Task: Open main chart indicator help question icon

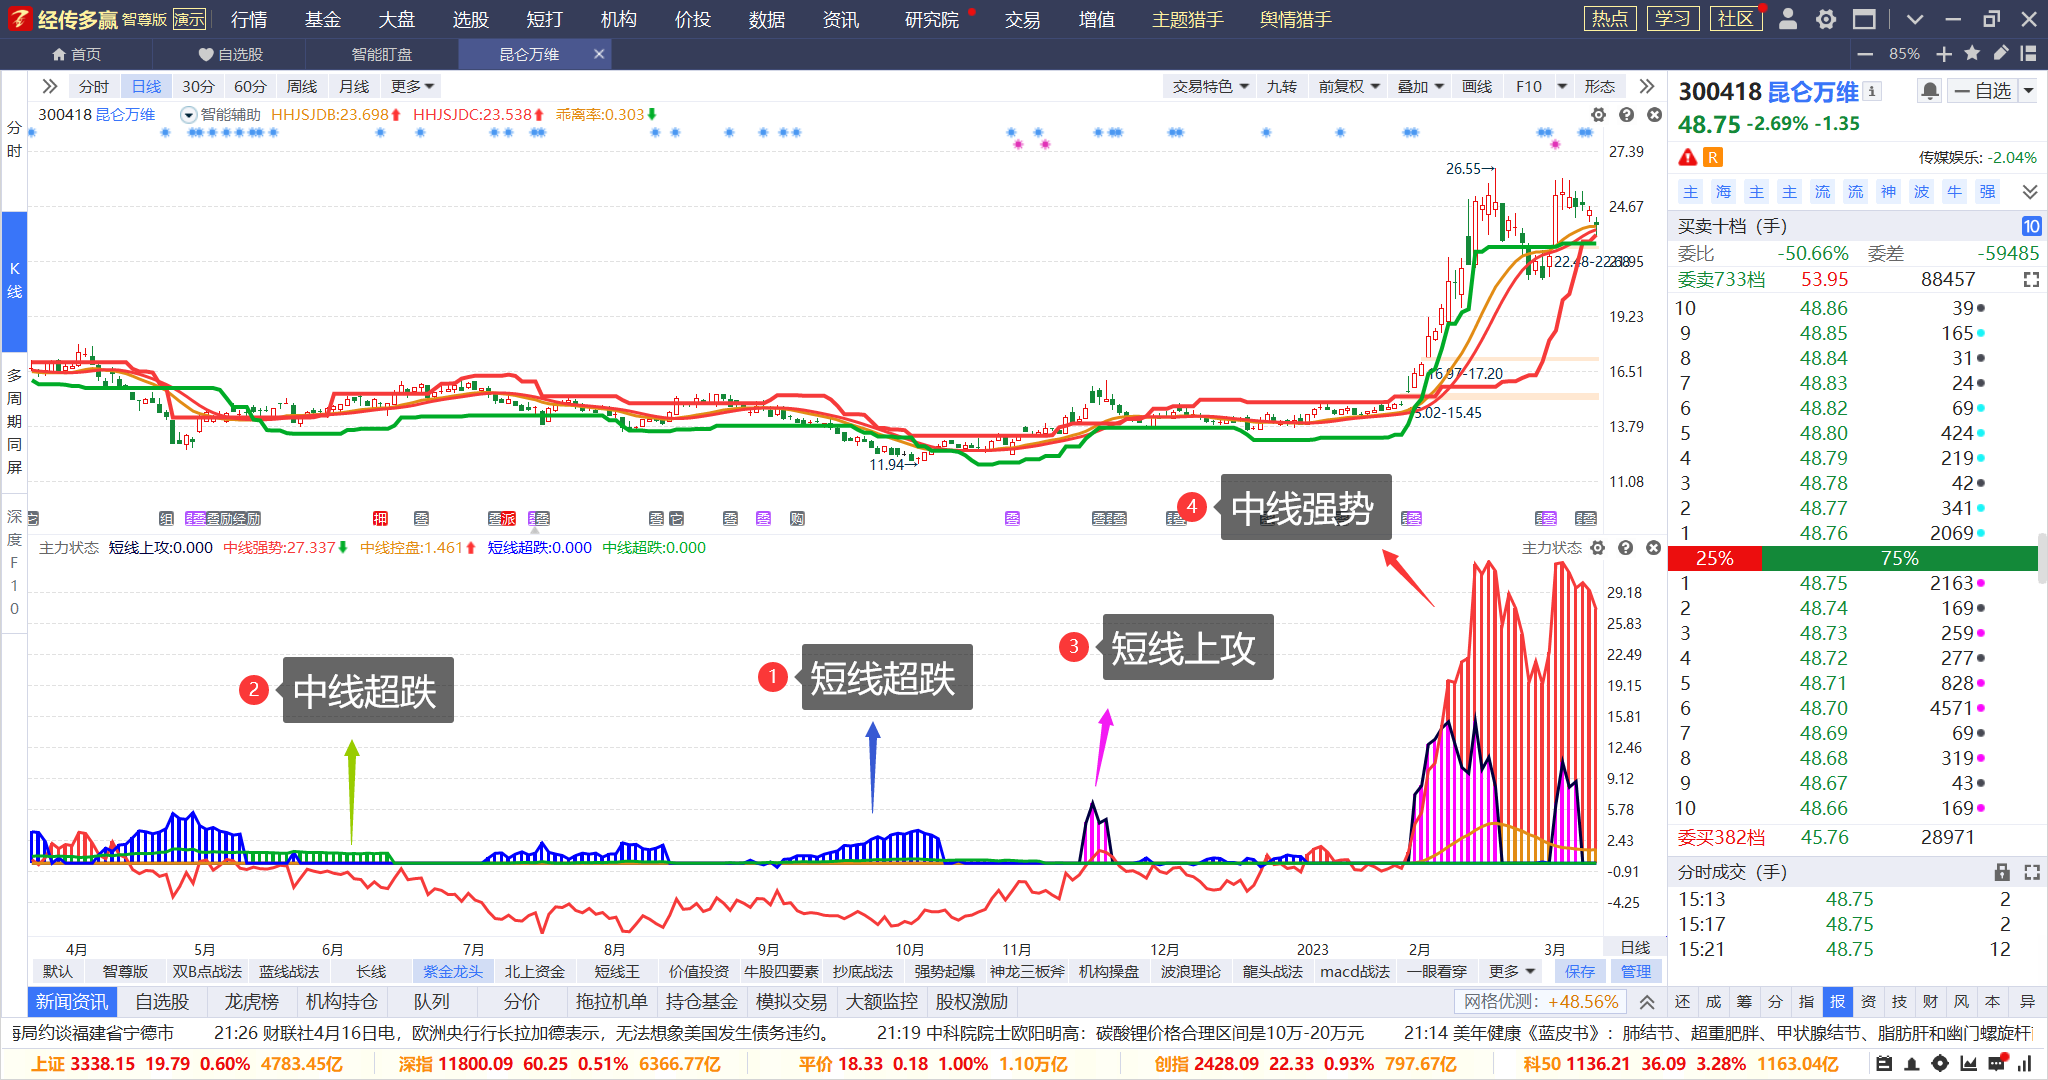Action: point(1626,115)
